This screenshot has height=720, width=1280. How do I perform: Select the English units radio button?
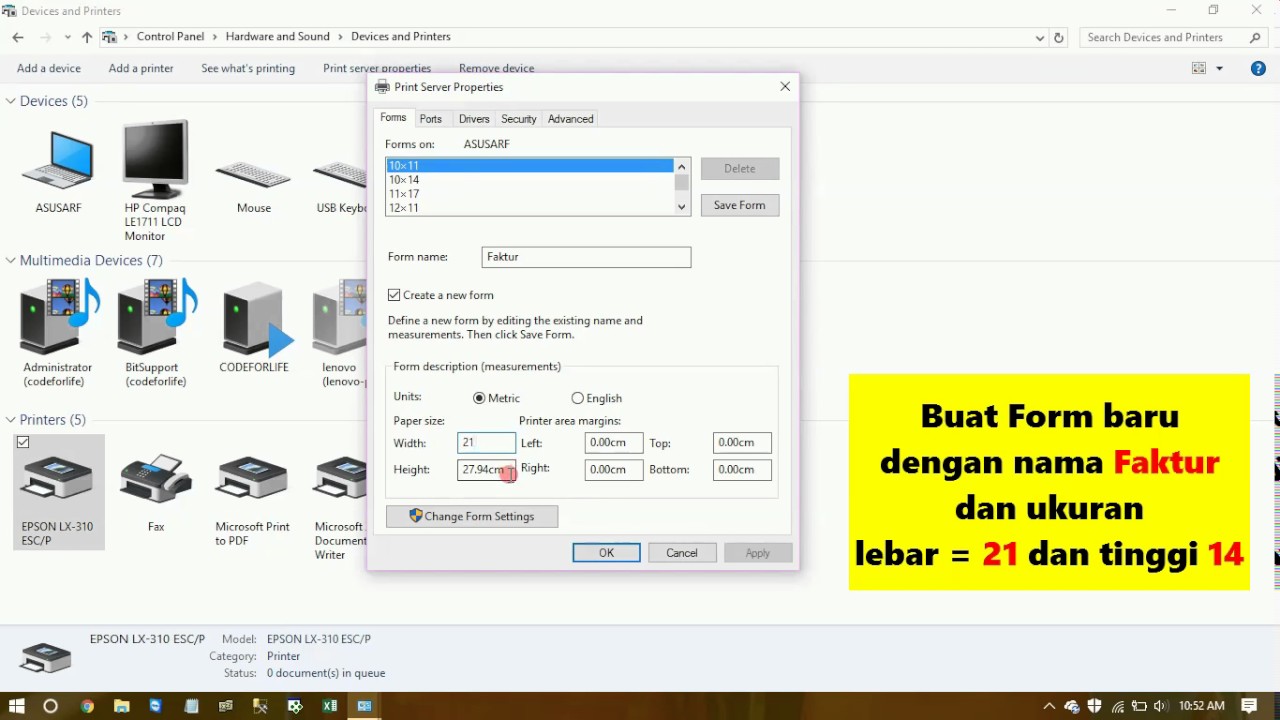577,398
